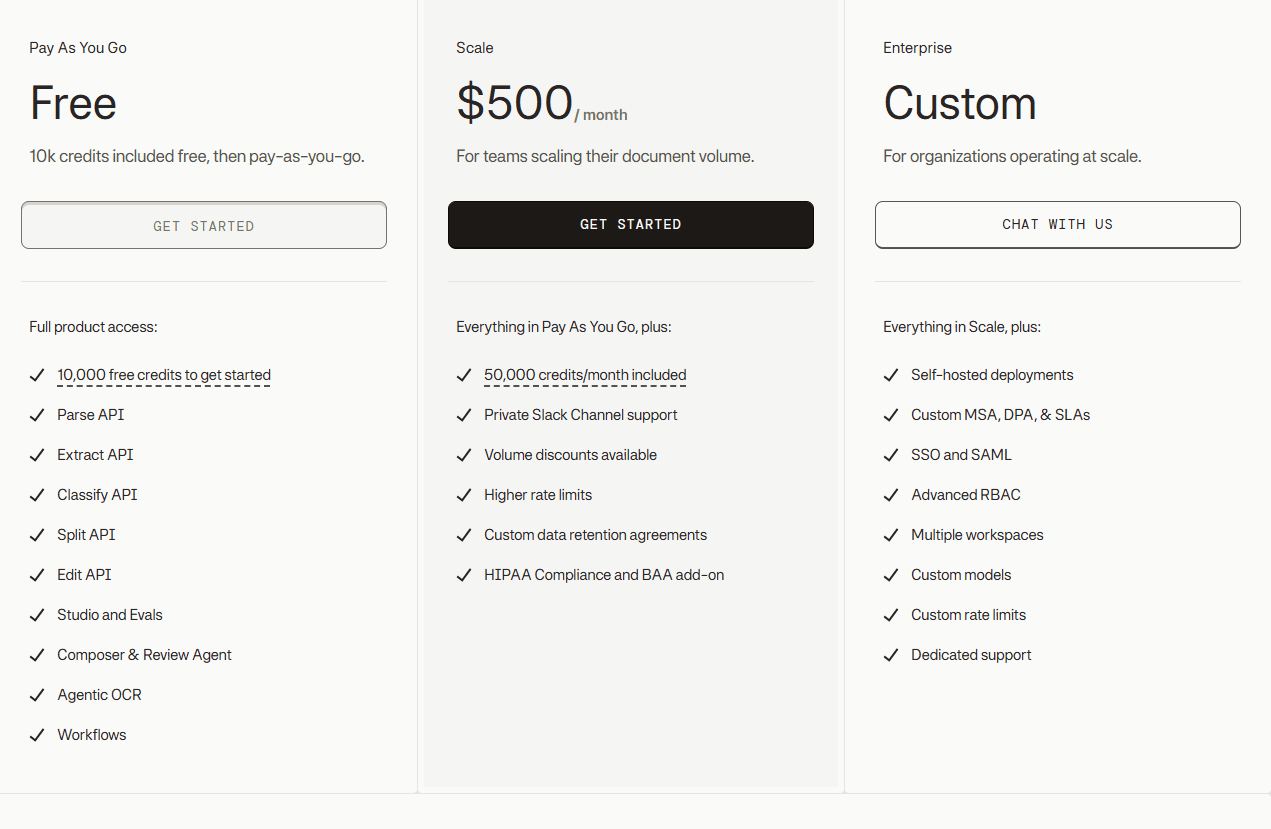This screenshot has width=1271, height=829.
Task: Click the checkmark beside Composer & Review Agent
Action: pos(37,654)
